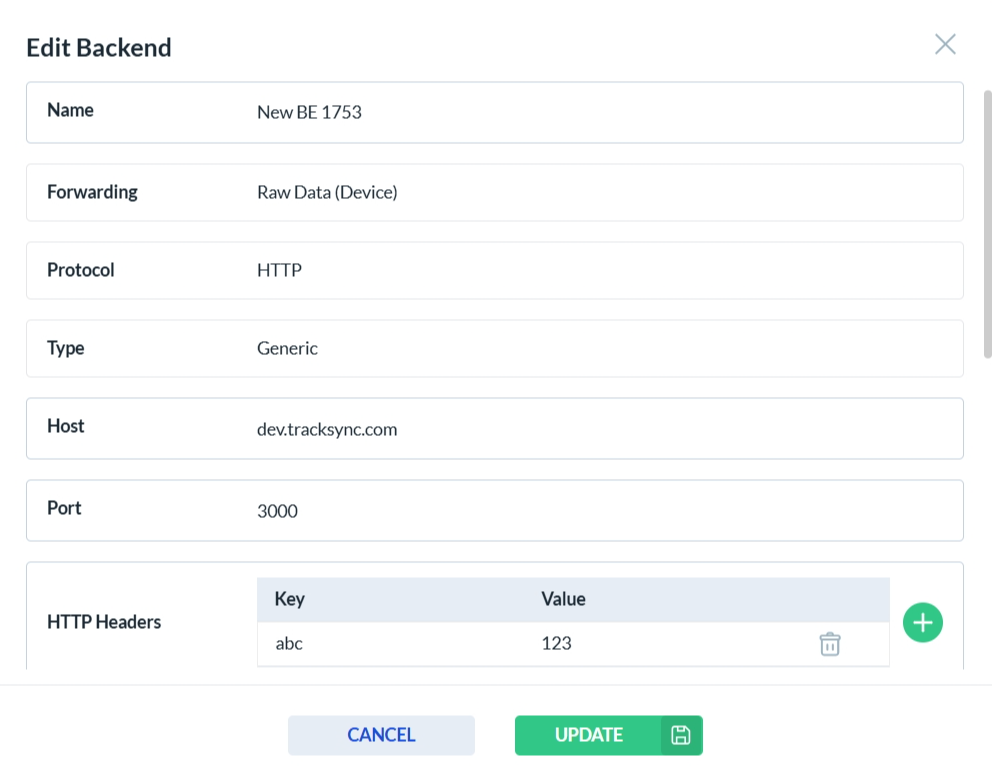992x780 pixels.
Task: Click the dialog vertical scrollbar thumb
Action: (987, 222)
